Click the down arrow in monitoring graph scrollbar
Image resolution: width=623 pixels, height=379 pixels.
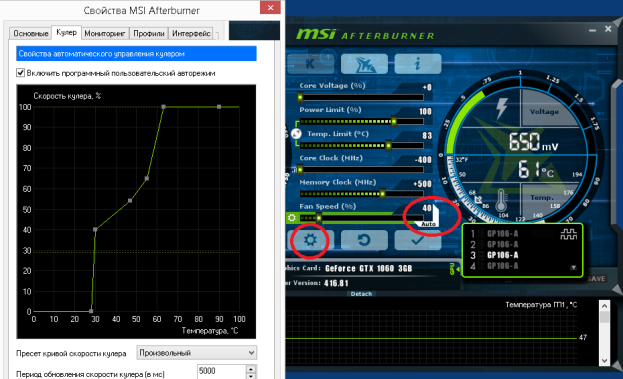coord(604,361)
